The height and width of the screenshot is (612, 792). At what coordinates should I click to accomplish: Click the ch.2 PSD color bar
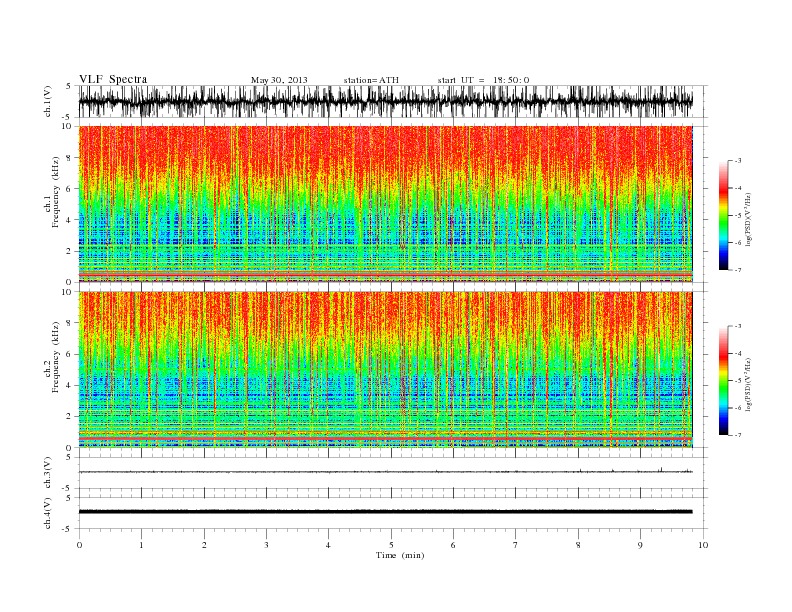click(723, 380)
